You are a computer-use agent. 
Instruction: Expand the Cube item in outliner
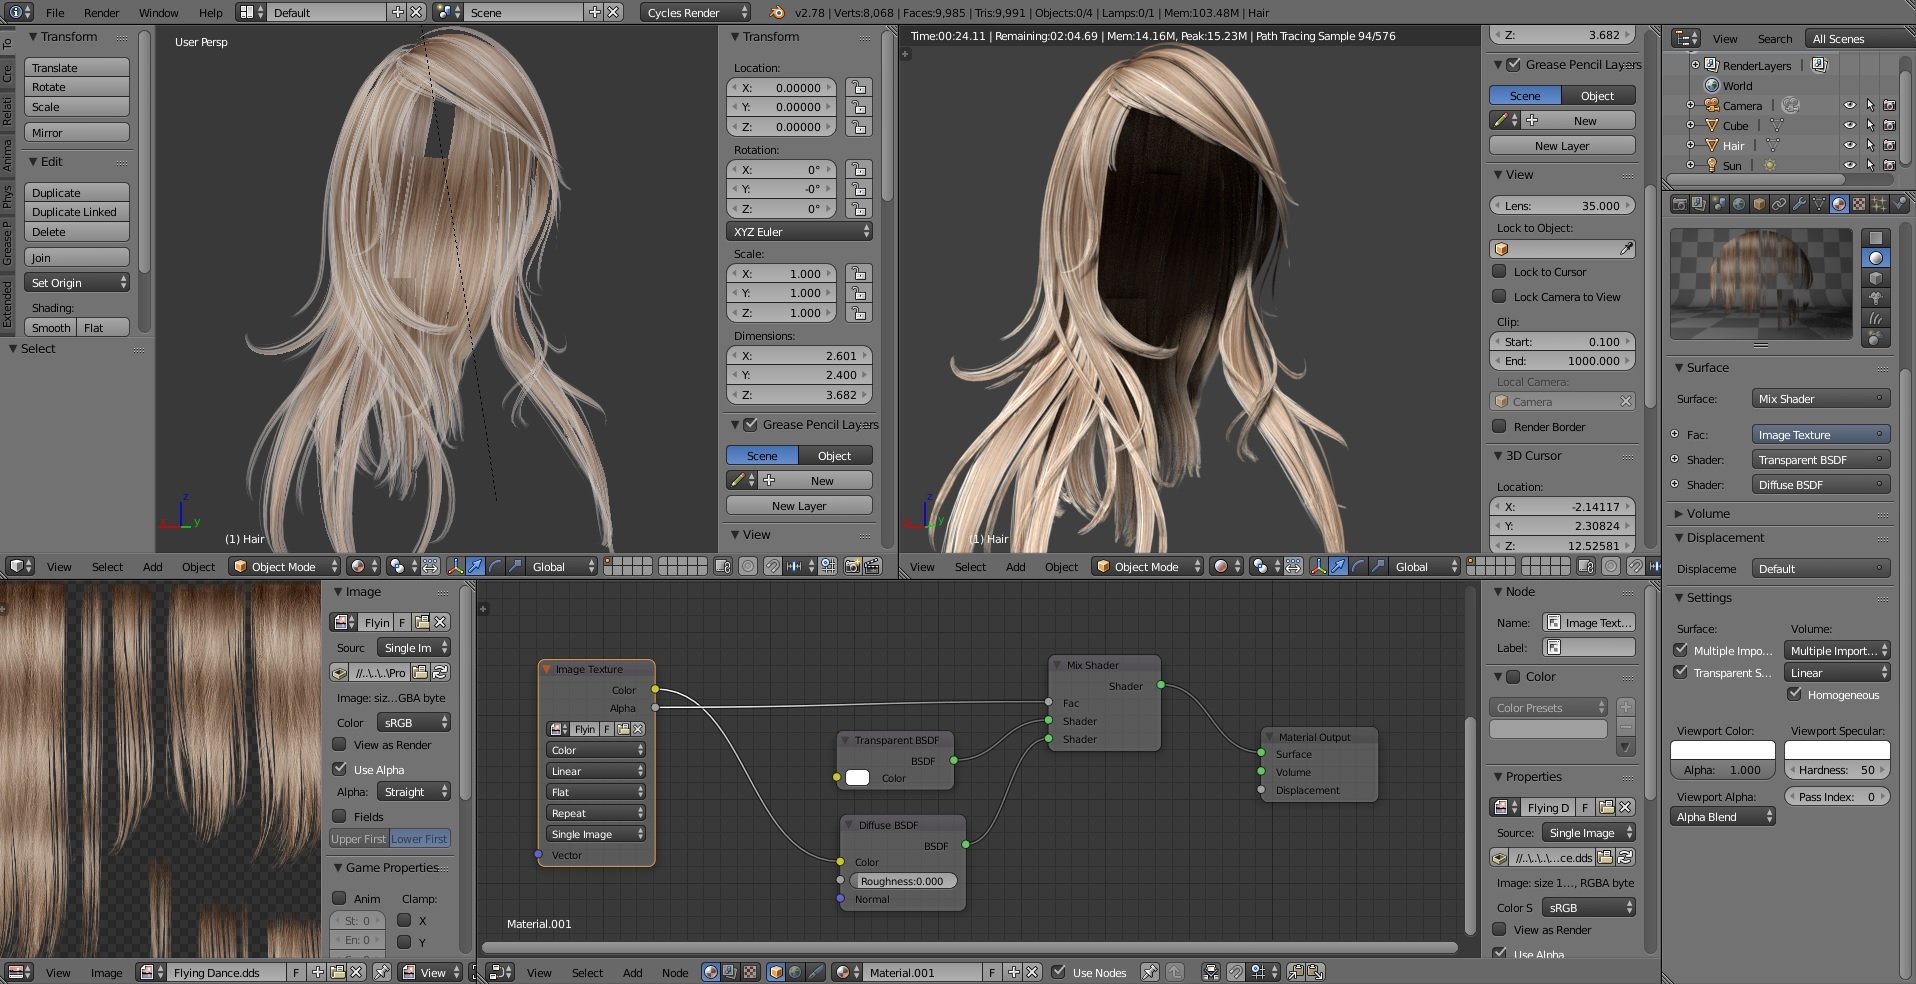tap(1691, 125)
